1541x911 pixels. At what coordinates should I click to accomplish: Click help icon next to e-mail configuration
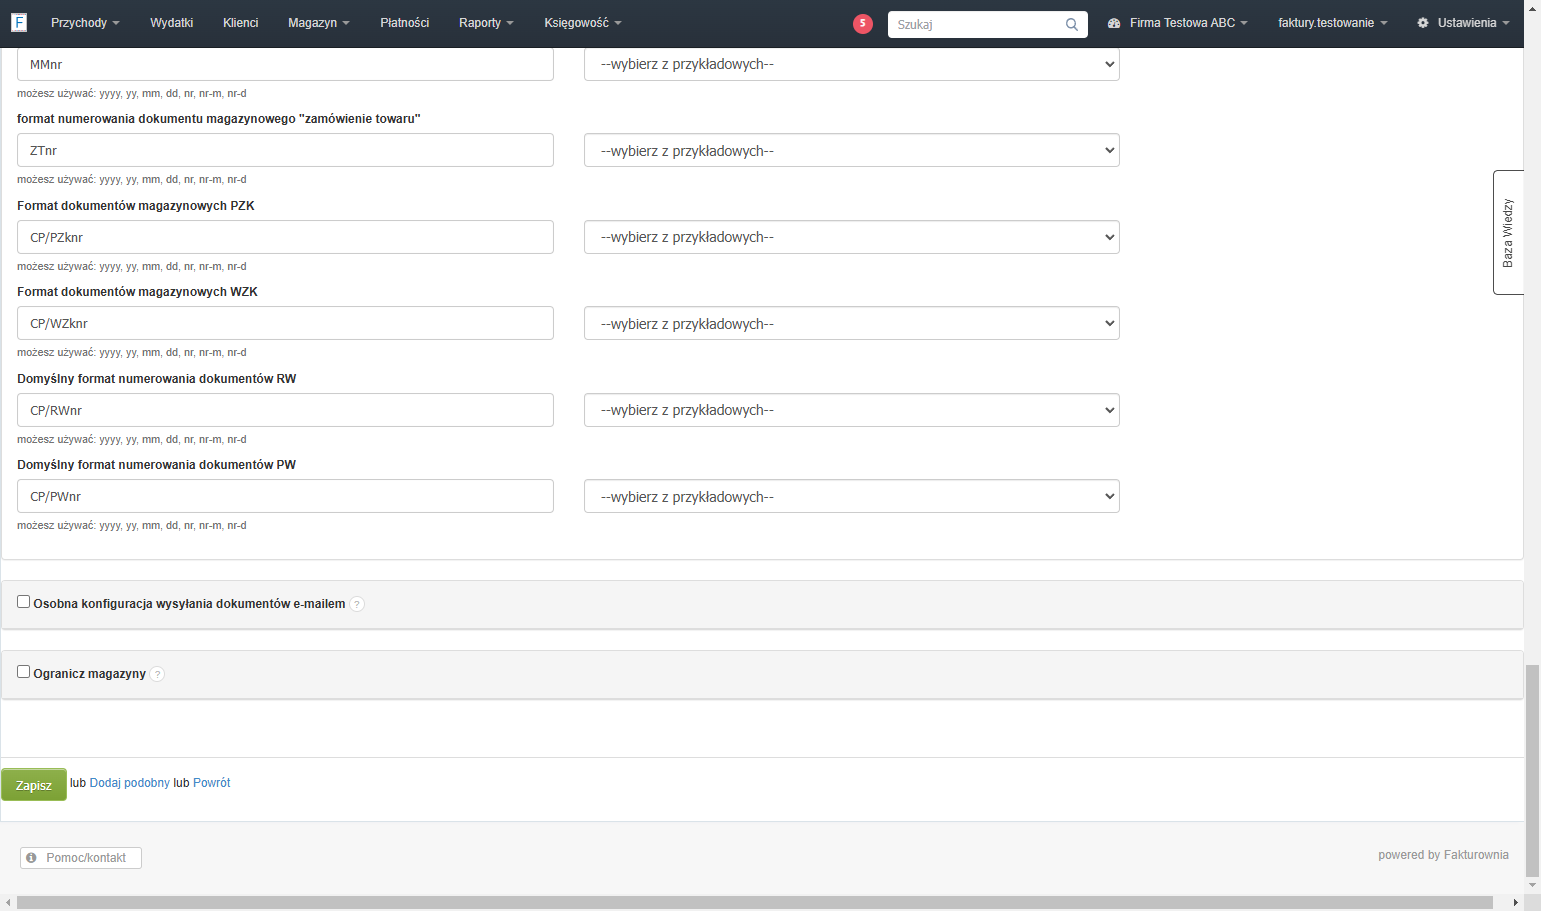[357, 604]
